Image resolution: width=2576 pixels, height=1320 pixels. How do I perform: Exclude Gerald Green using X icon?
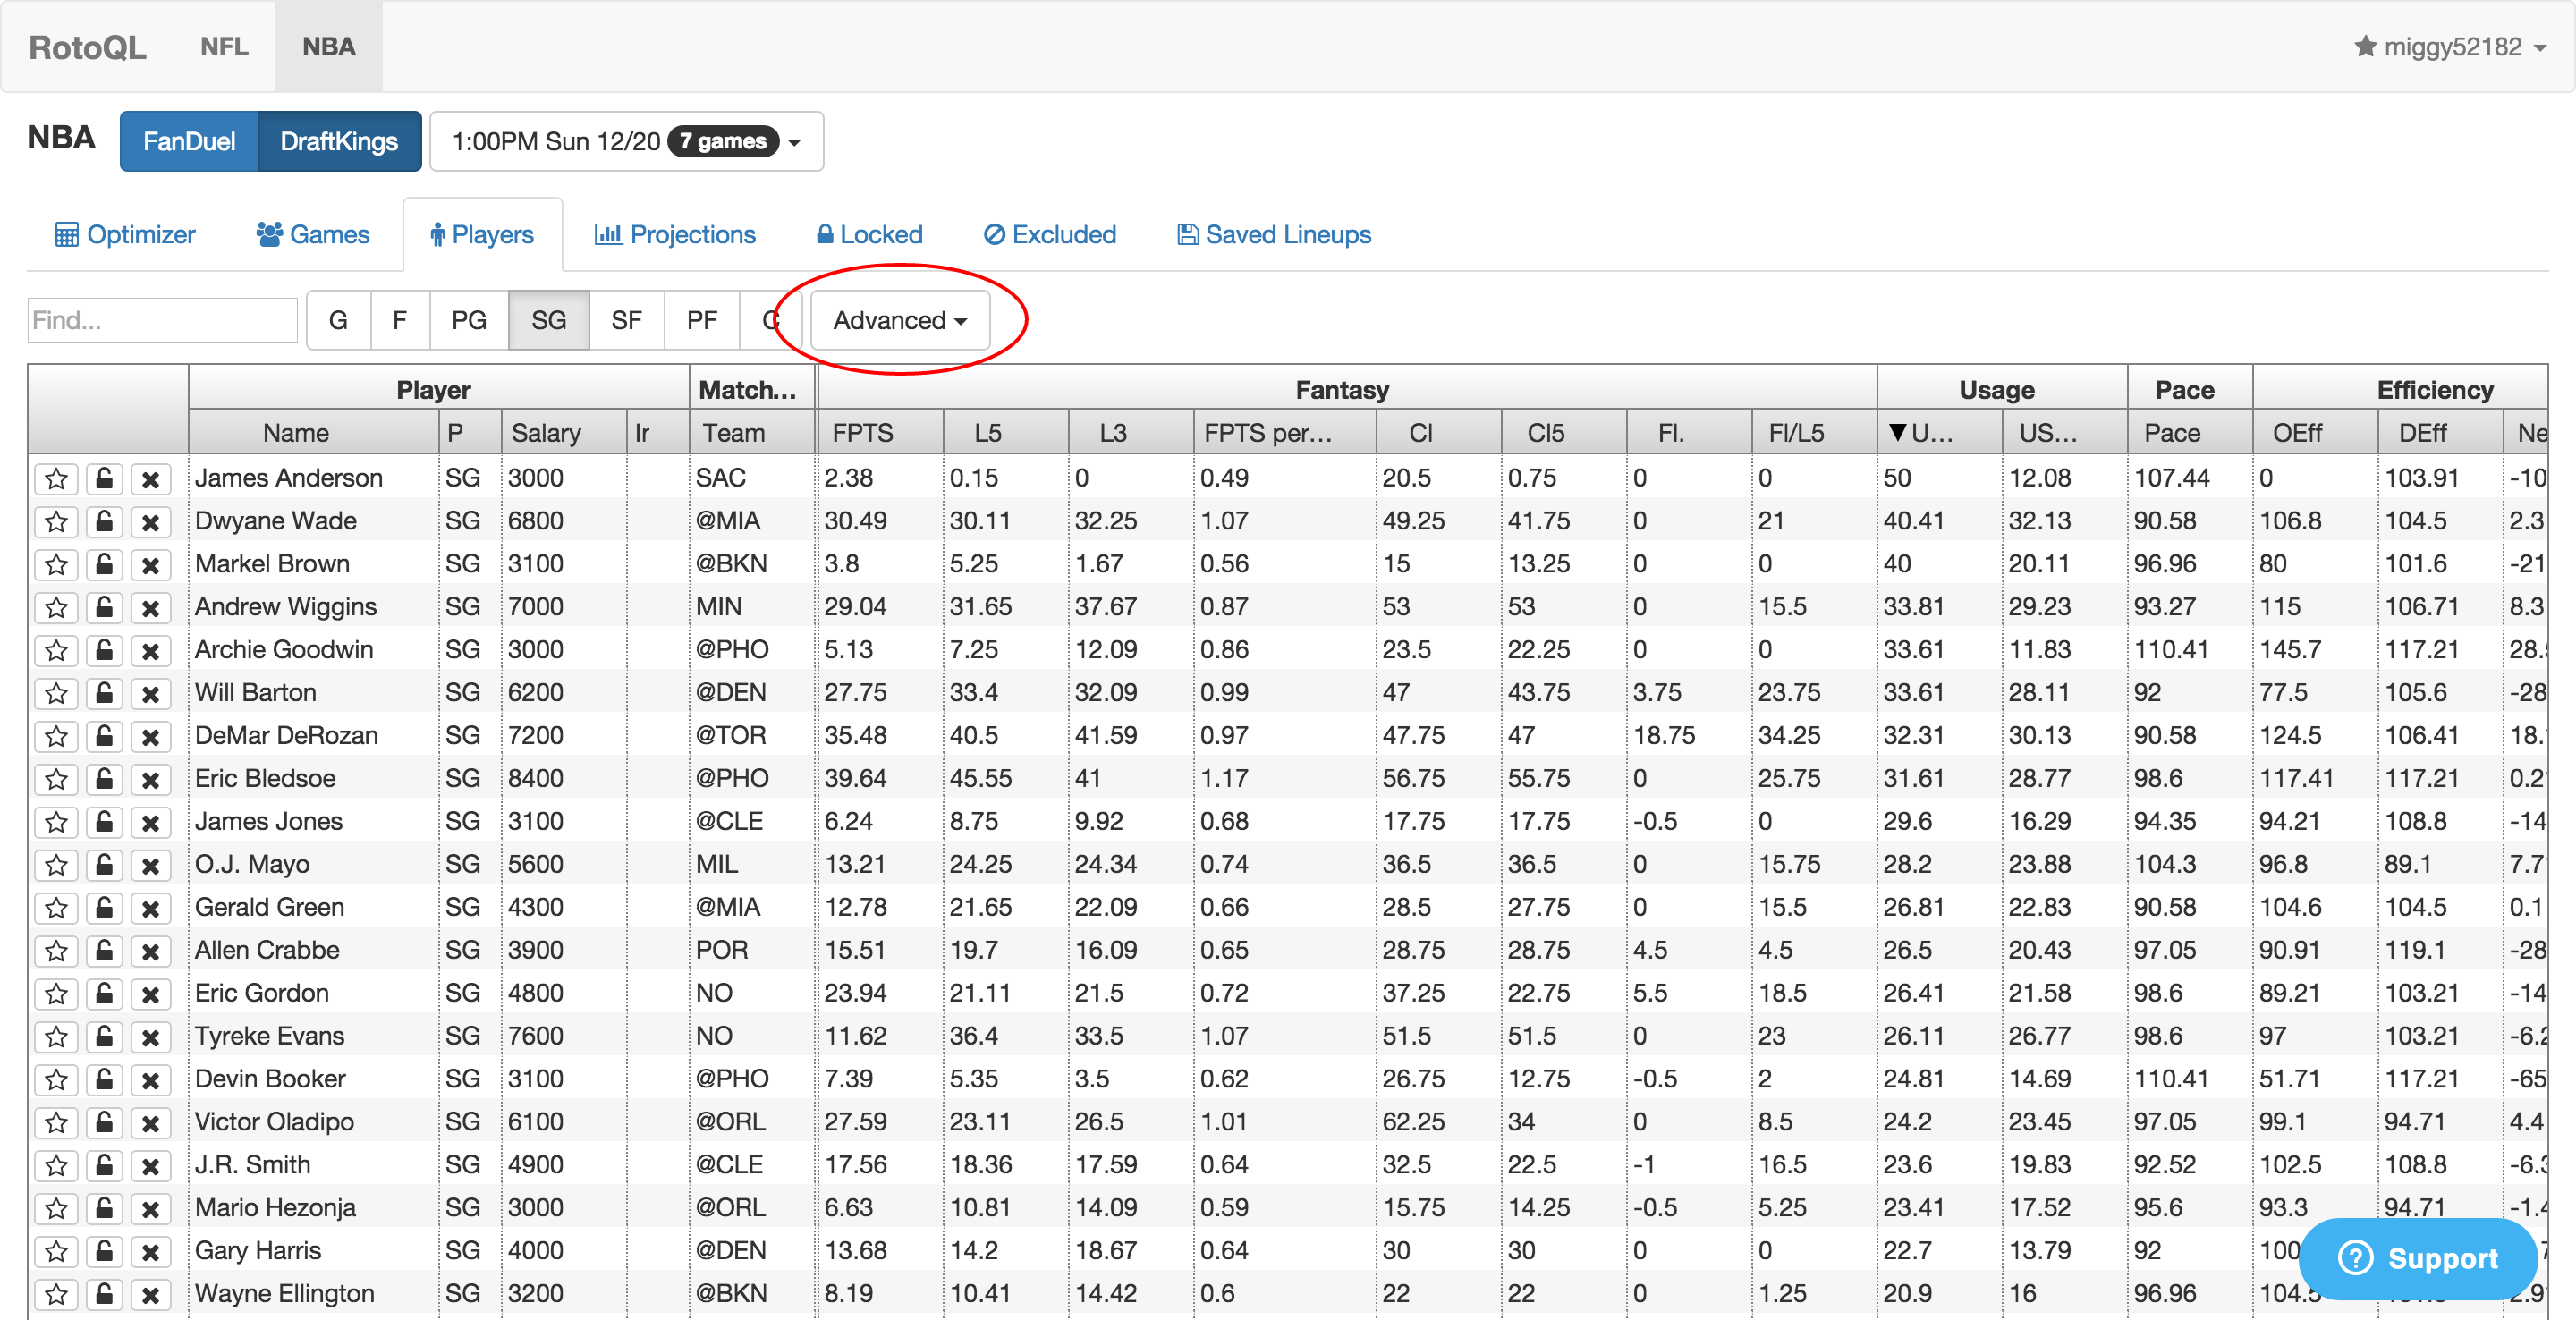[x=150, y=909]
